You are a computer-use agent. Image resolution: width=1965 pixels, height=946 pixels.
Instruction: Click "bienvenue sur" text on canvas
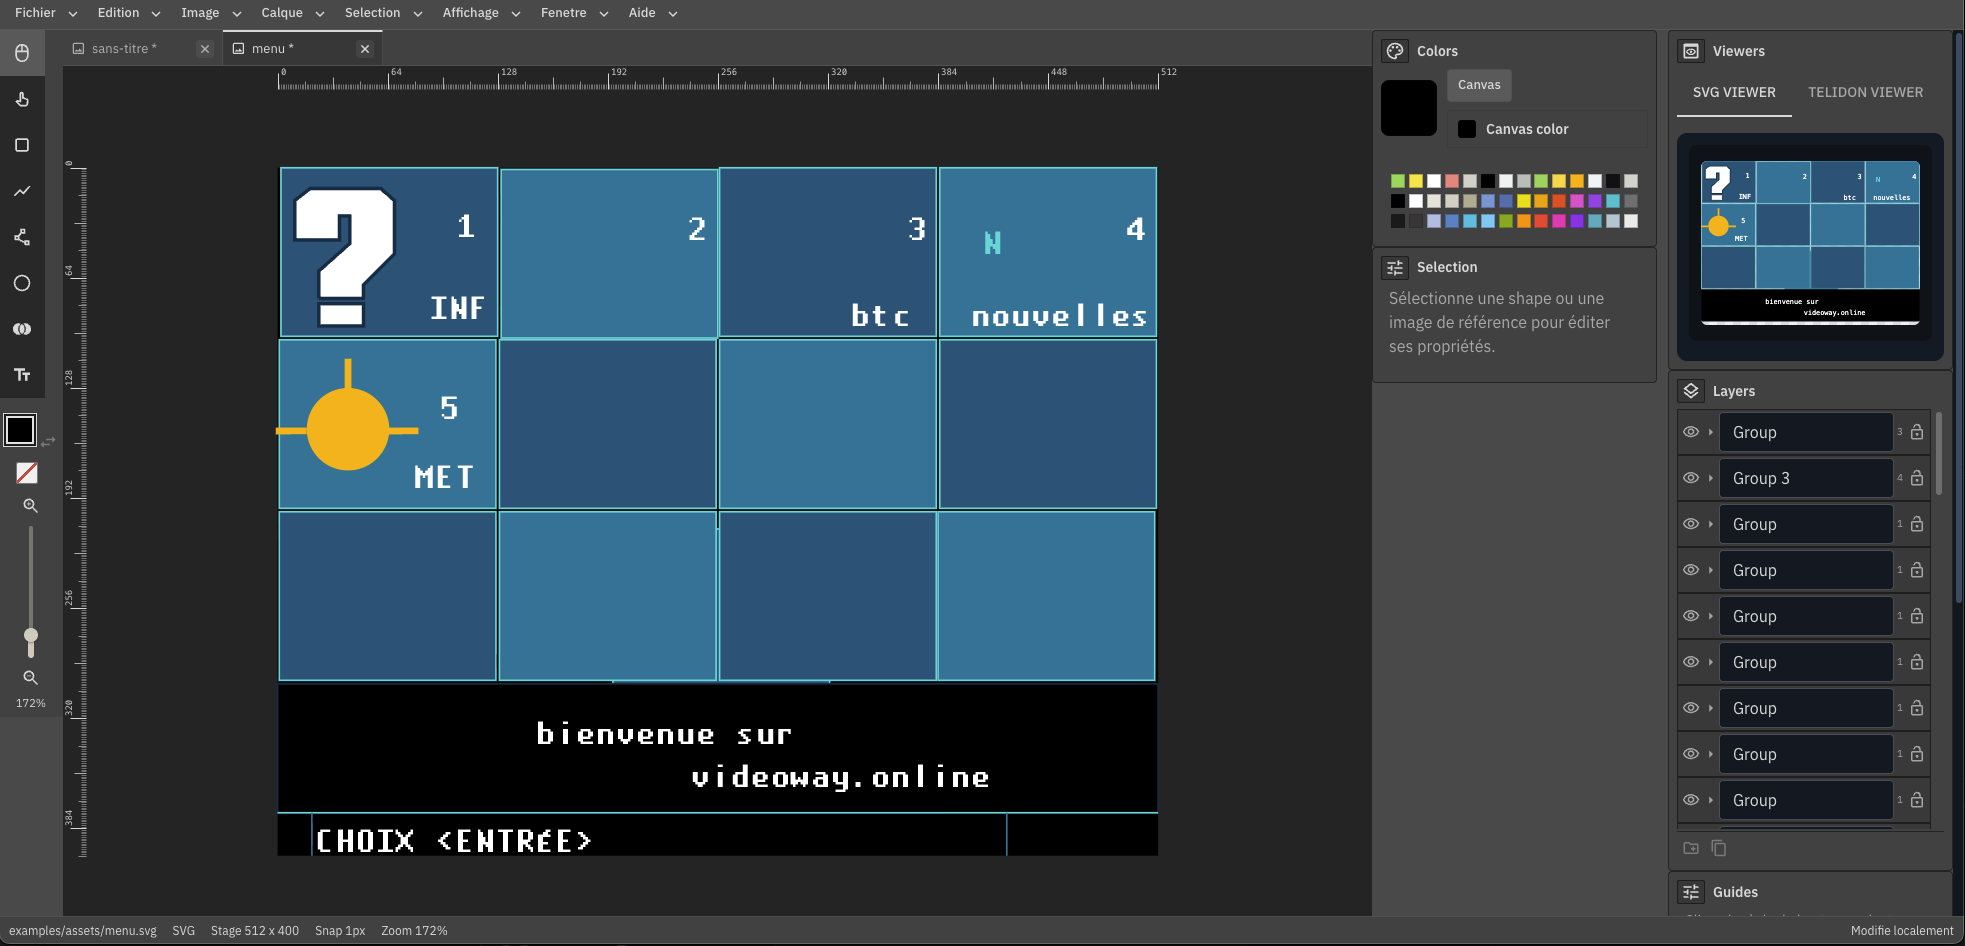click(x=664, y=735)
